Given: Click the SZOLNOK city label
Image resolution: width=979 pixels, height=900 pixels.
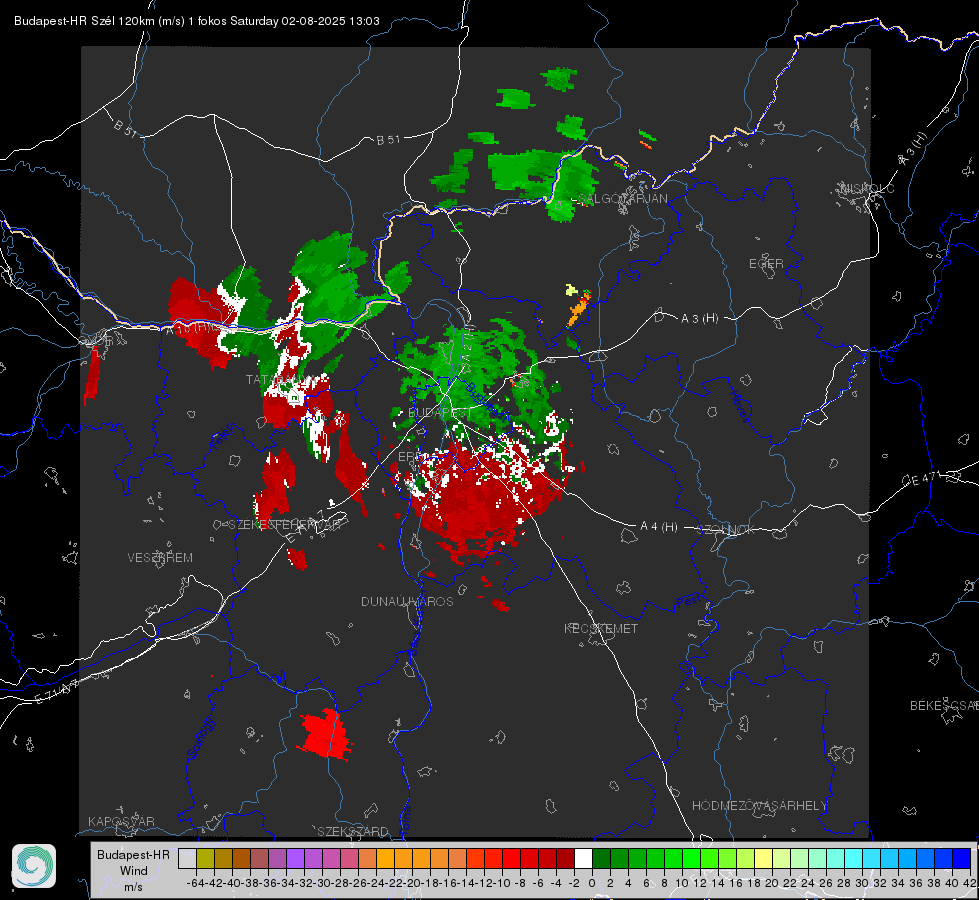Looking at the screenshot, I should click(726, 530).
